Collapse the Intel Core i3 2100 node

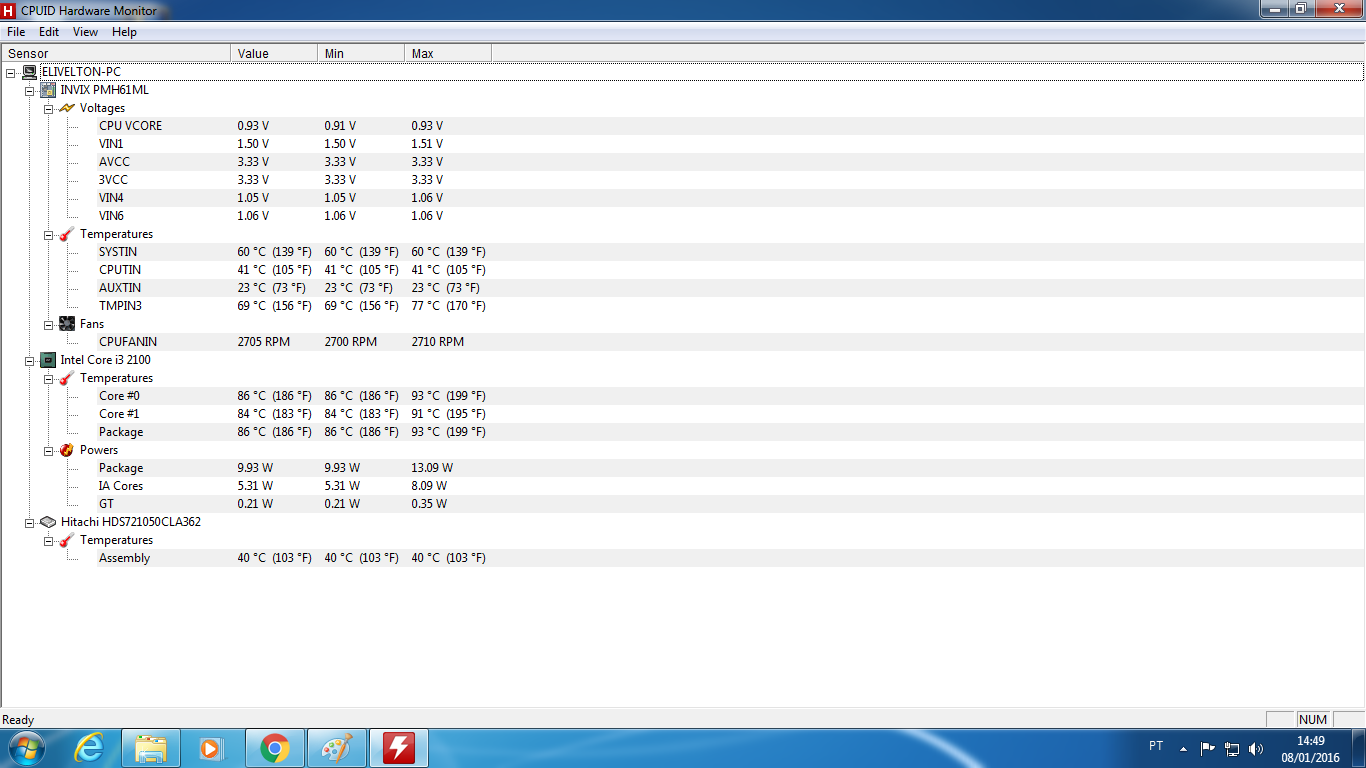29,360
